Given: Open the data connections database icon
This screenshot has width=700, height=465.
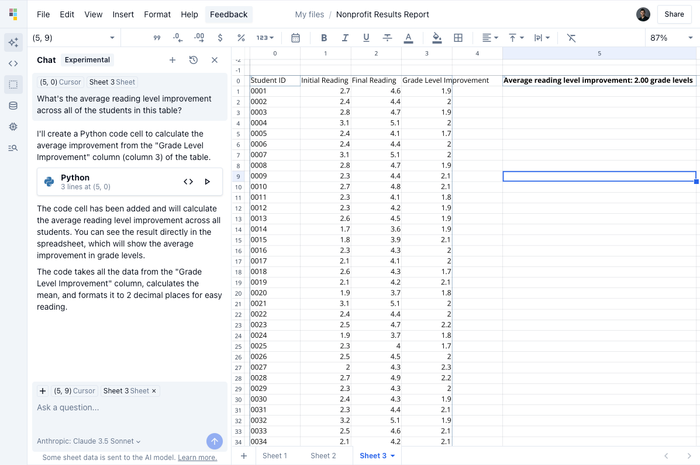Looking at the screenshot, I should [13, 106].
